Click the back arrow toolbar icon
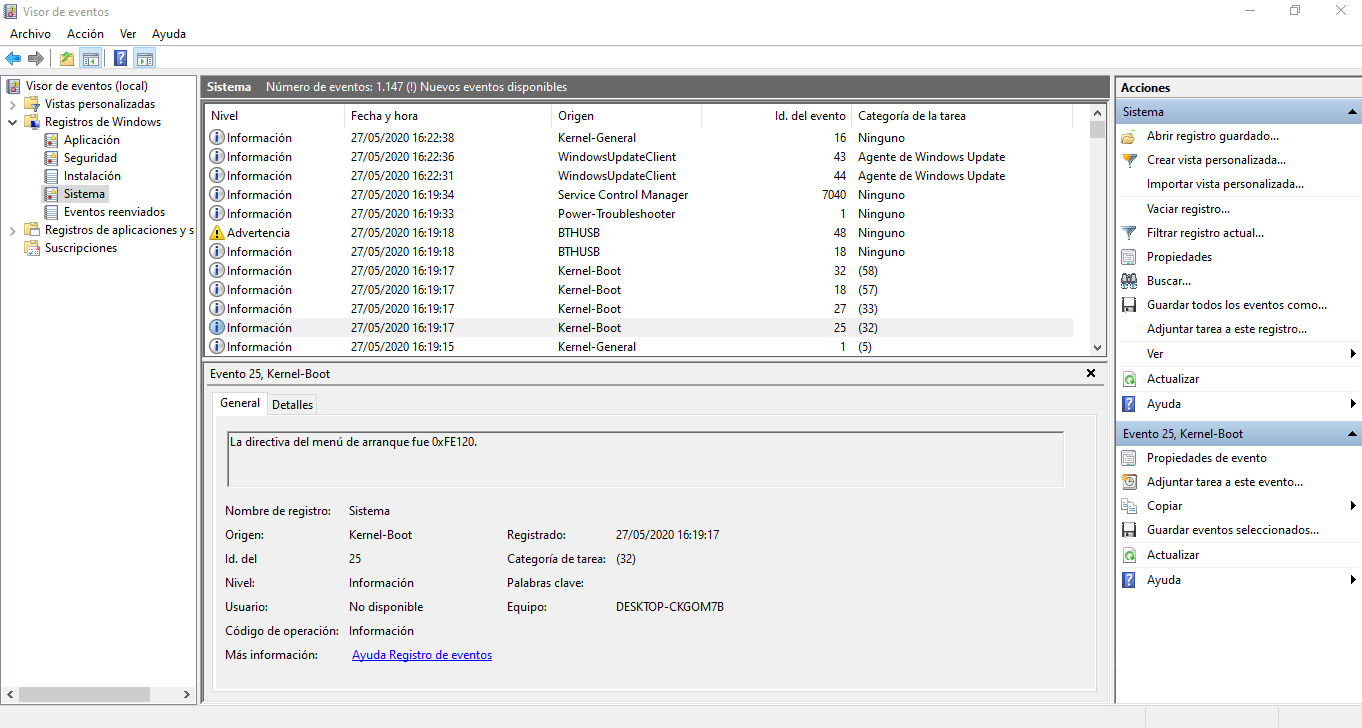Image resolution: width=1362 pixels, height=728 pixels. point(13,58)
